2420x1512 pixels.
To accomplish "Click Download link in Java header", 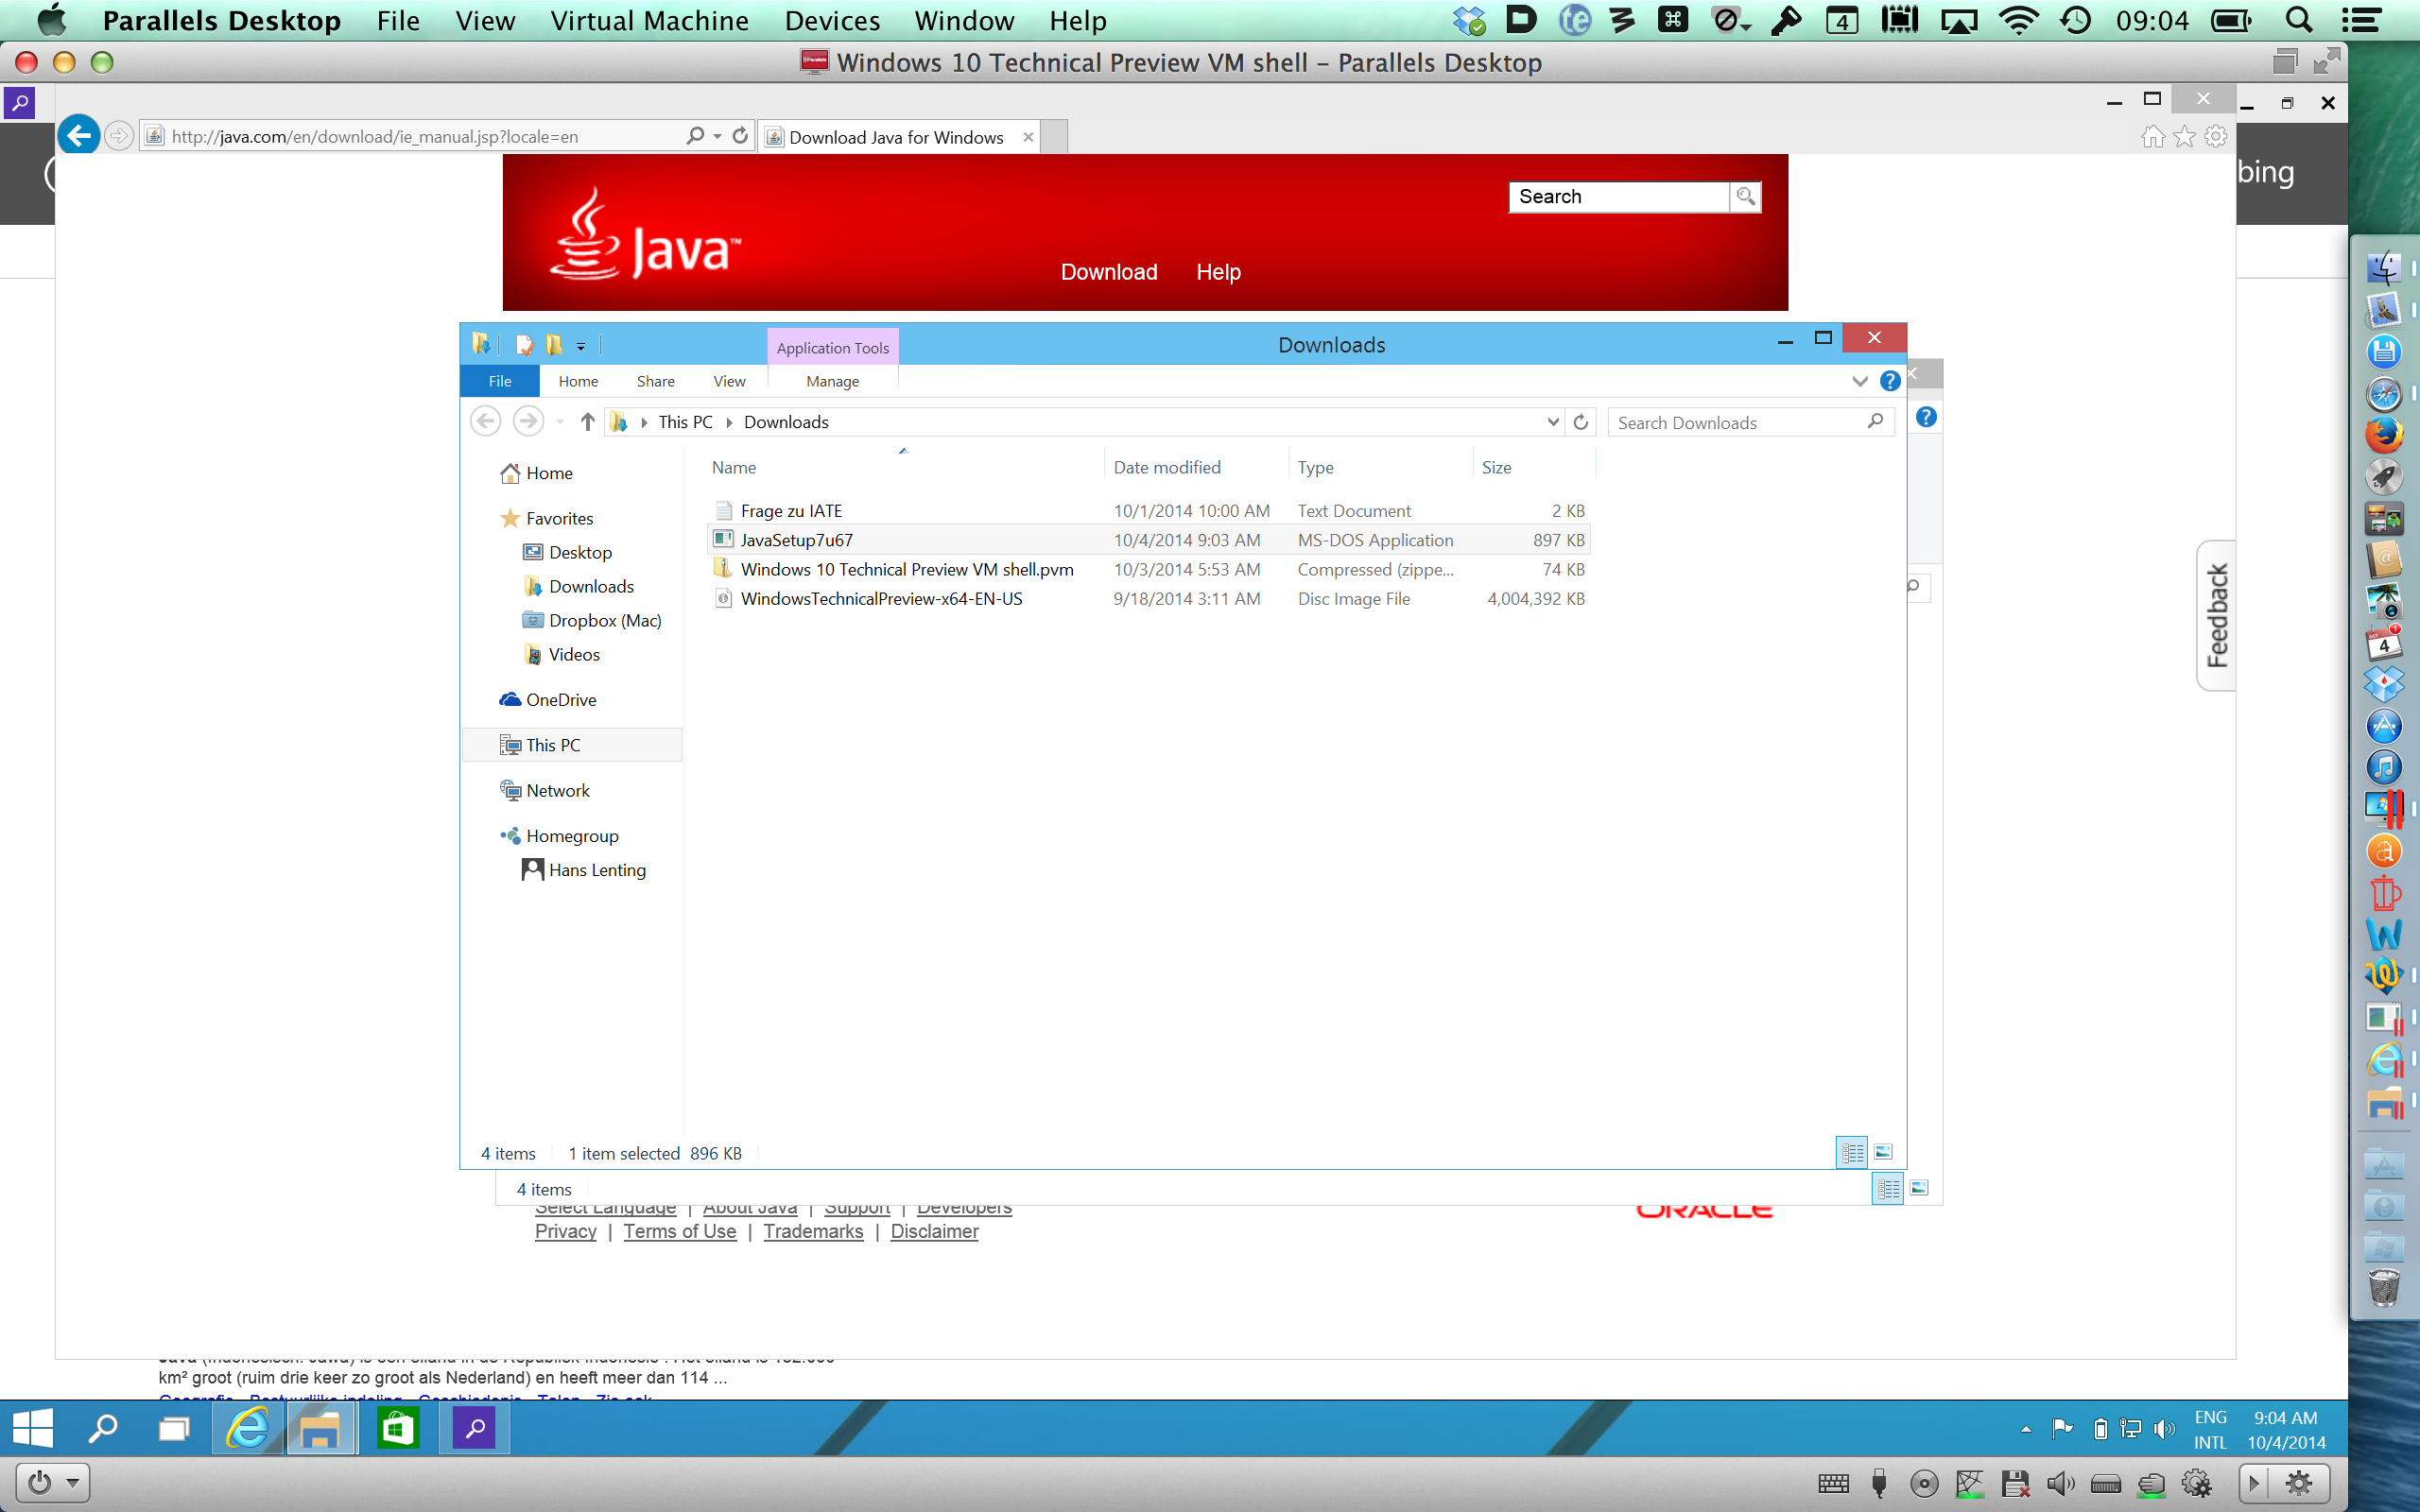I will coord(1108,272).
